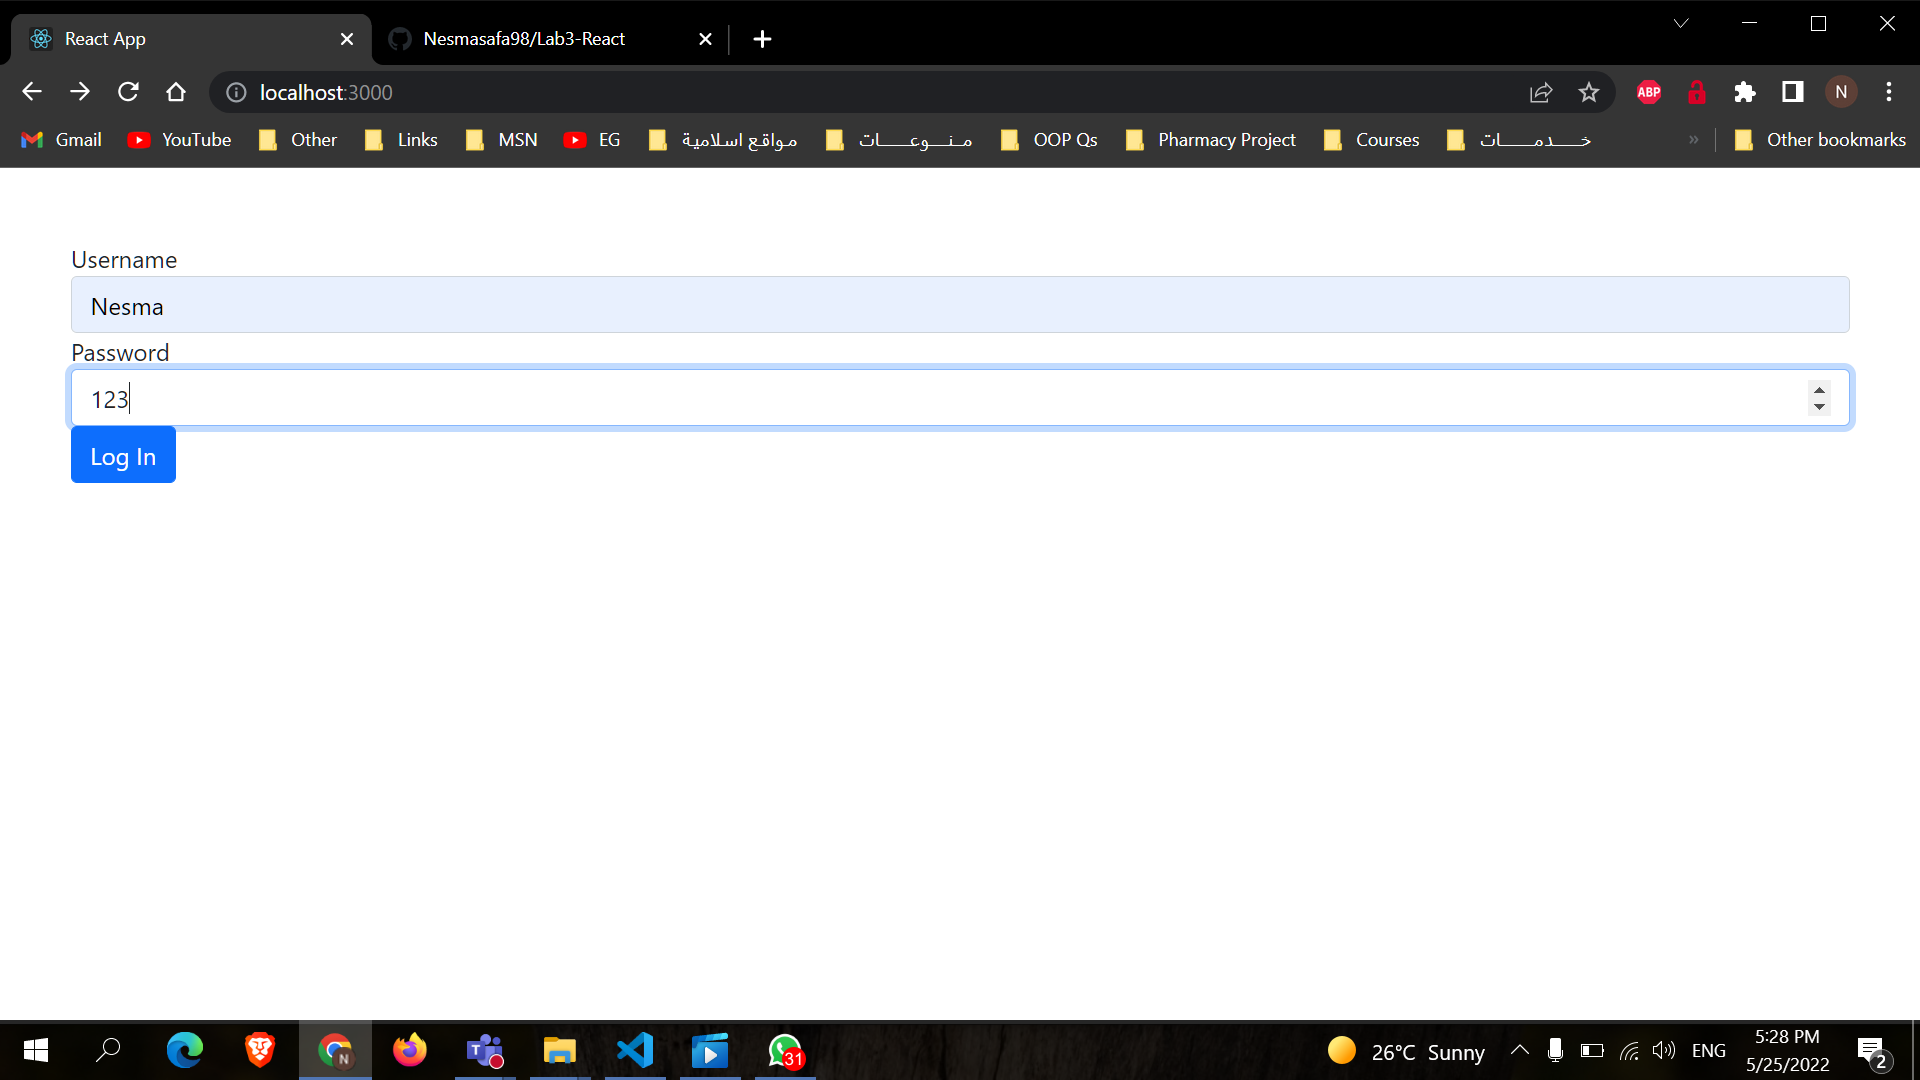Click the browser reload icon

coord(128,92)
